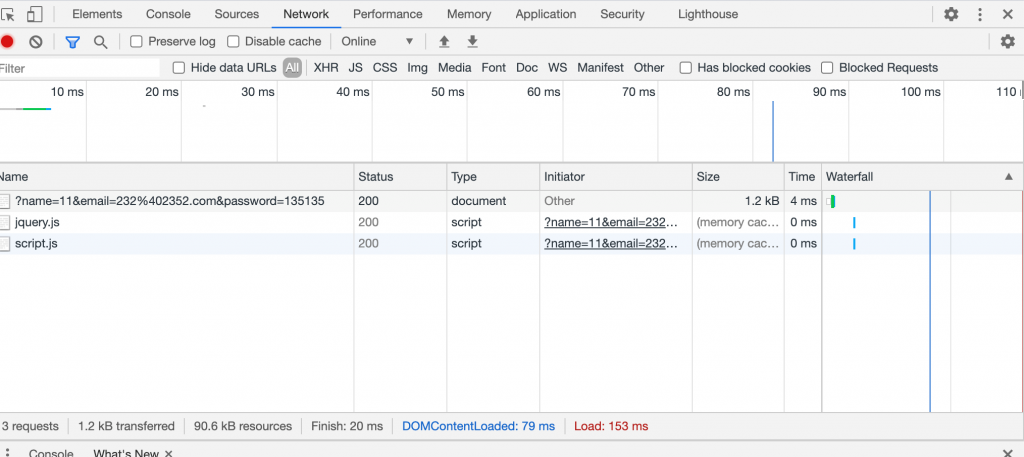
Task: Clear the network log
Action: [x=36, y=42]
